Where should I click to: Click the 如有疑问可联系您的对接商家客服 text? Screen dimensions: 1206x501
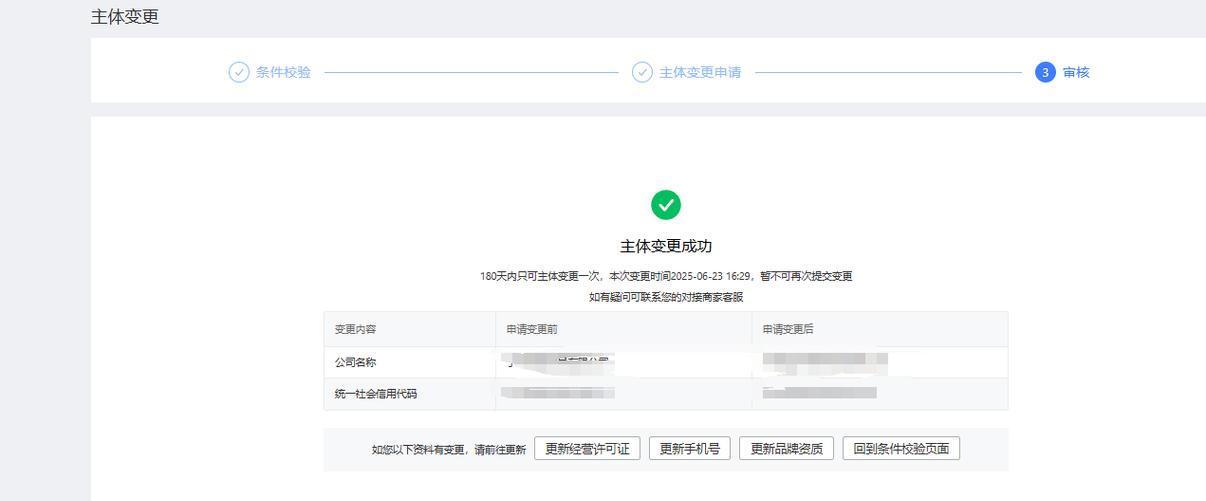[x=666, y=297]
